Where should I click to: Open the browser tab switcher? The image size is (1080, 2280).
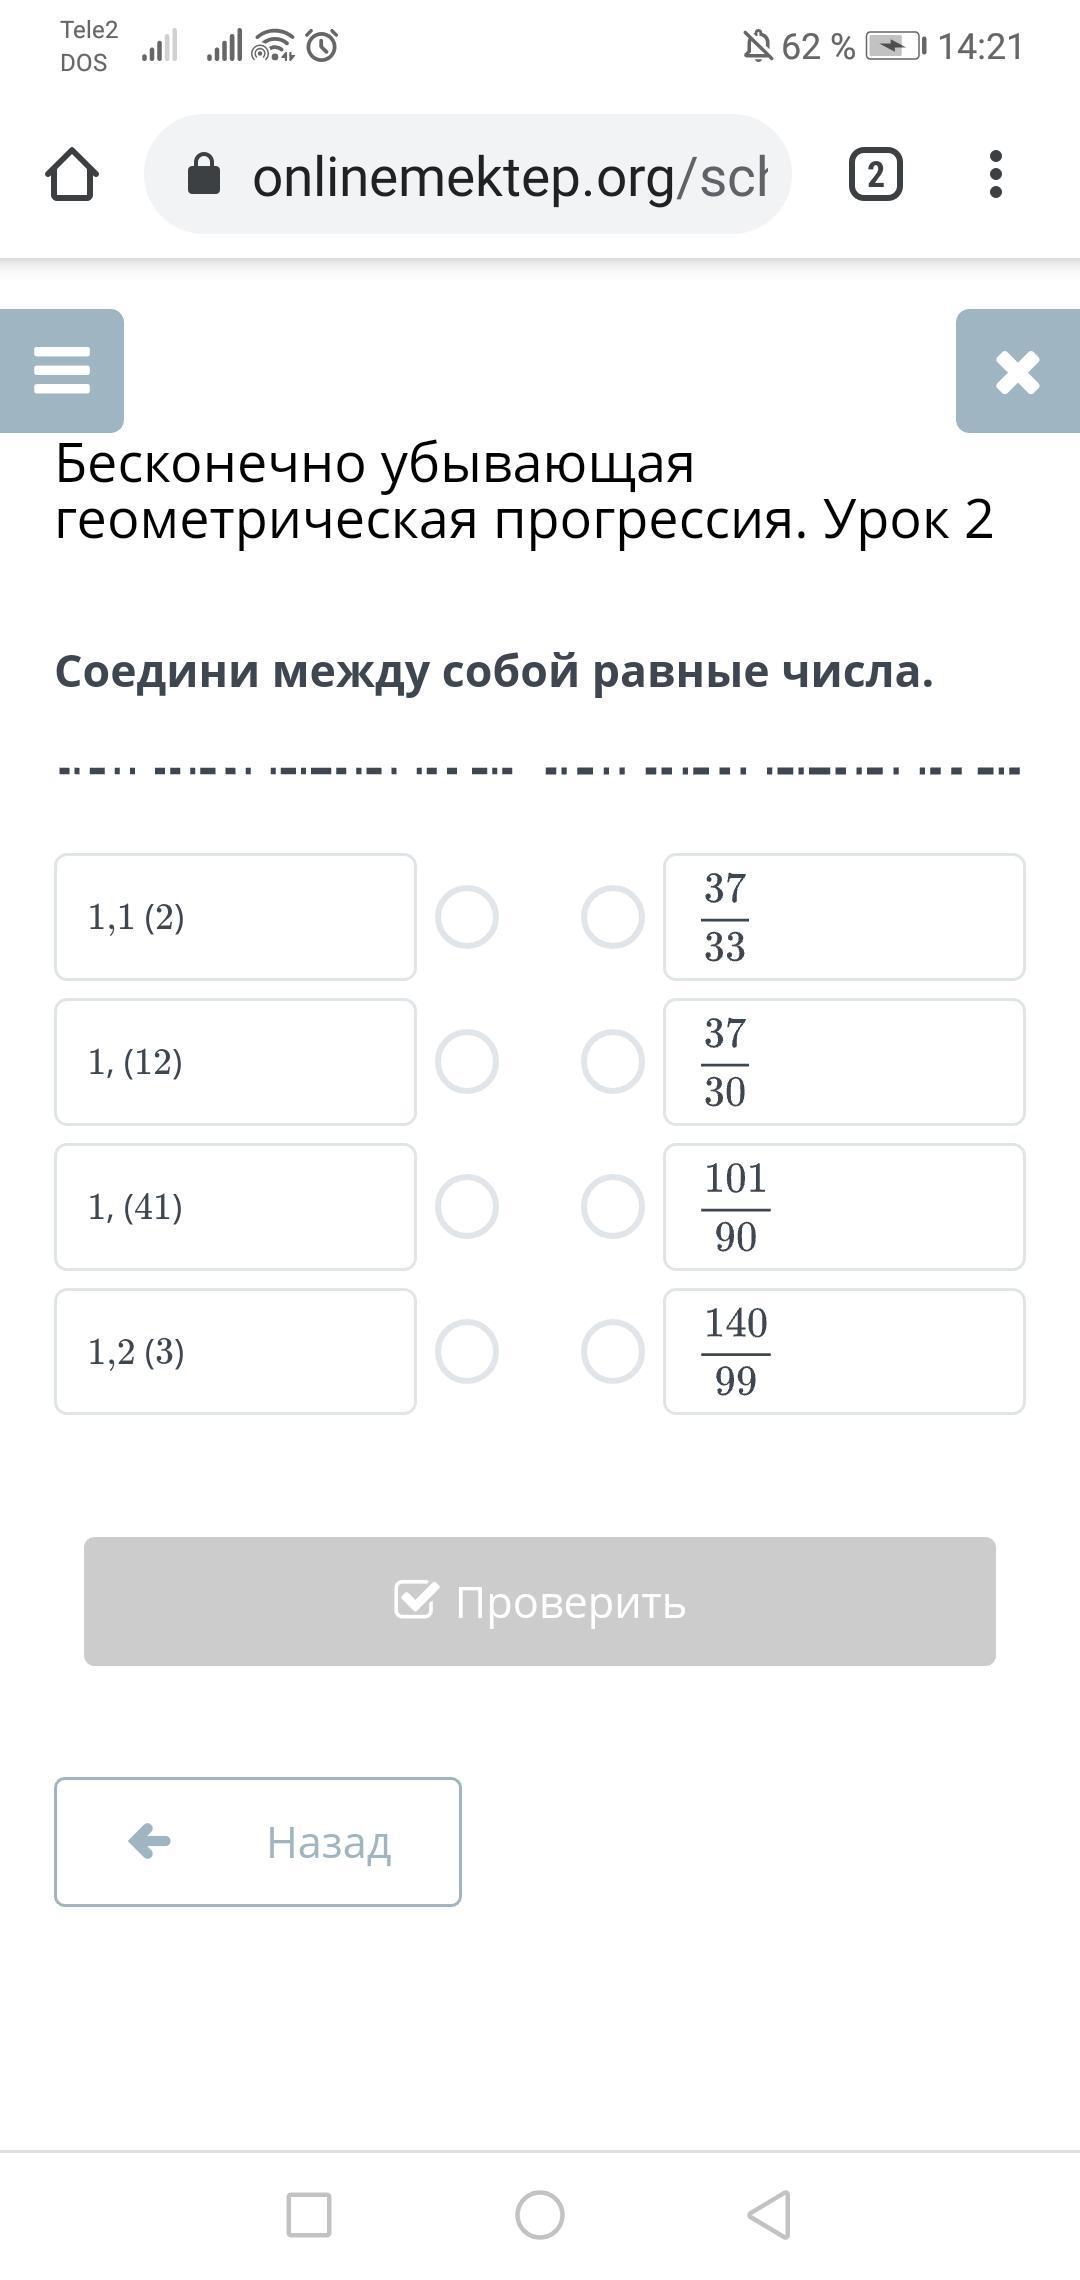point(875,175)
